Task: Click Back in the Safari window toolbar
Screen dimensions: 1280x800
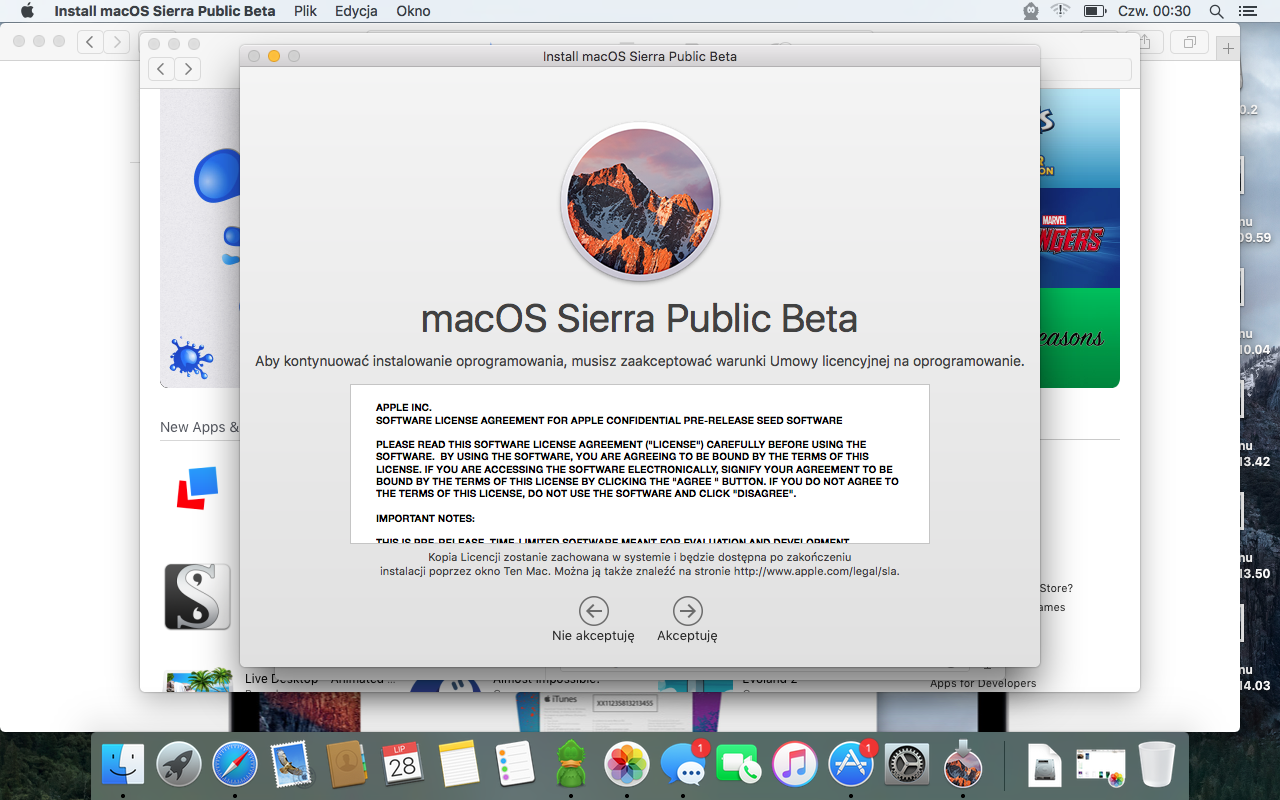Action: 91,42
